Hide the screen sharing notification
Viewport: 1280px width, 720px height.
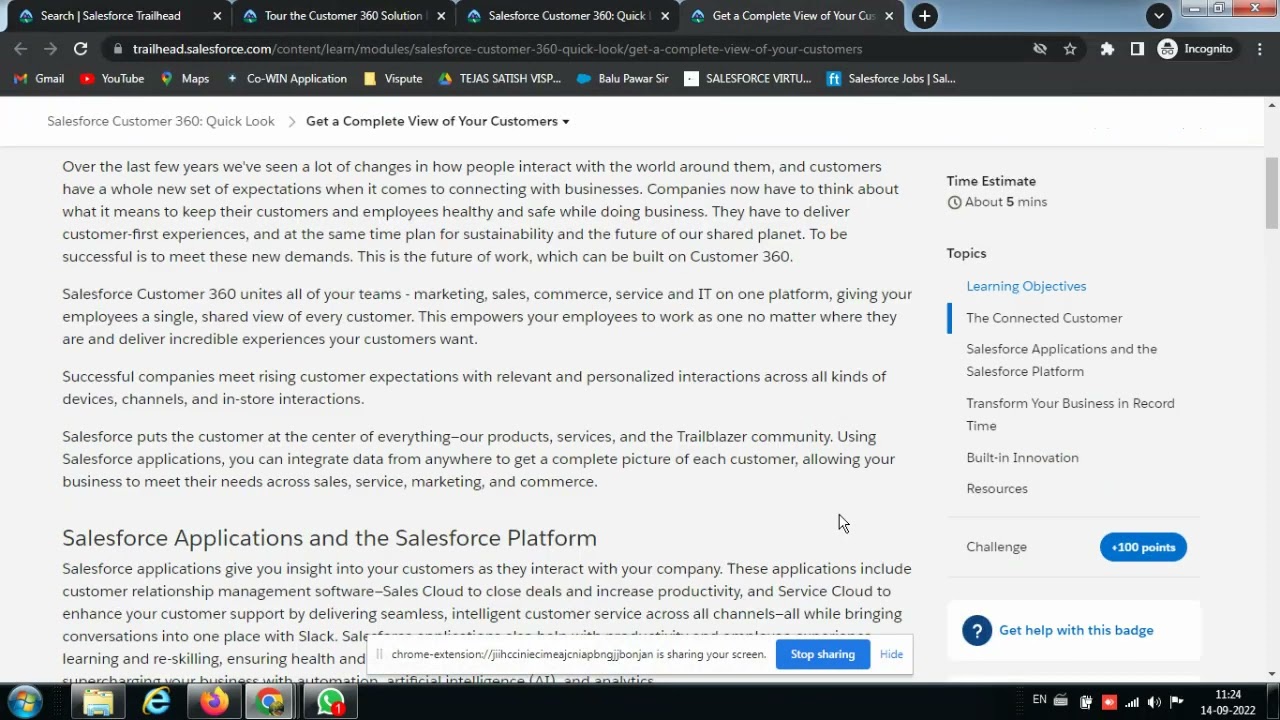click(891, 654)
